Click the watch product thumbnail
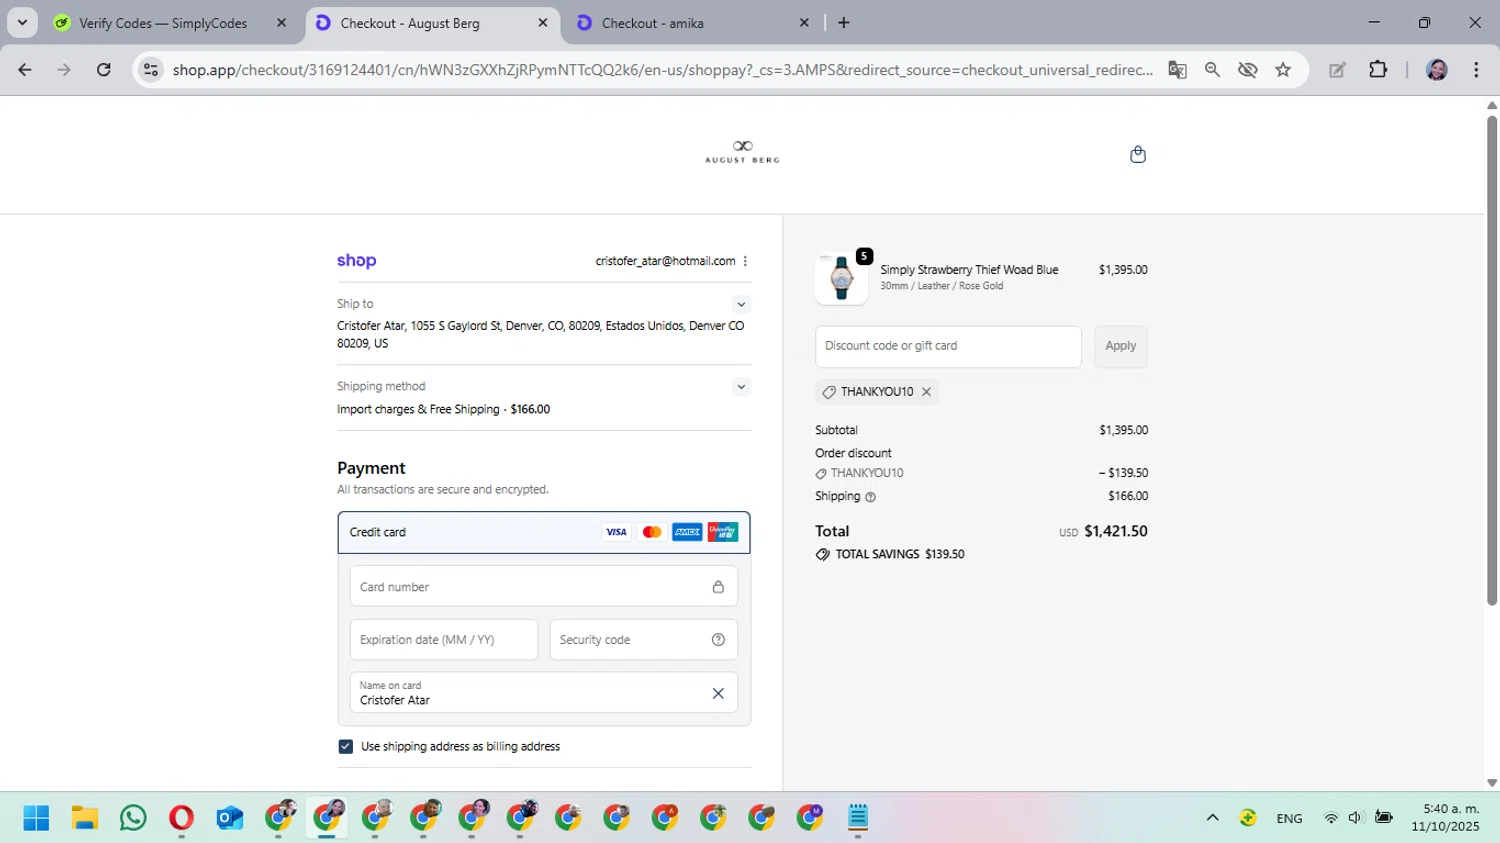Screen dimensions: 1500x843 pos(842,279)
